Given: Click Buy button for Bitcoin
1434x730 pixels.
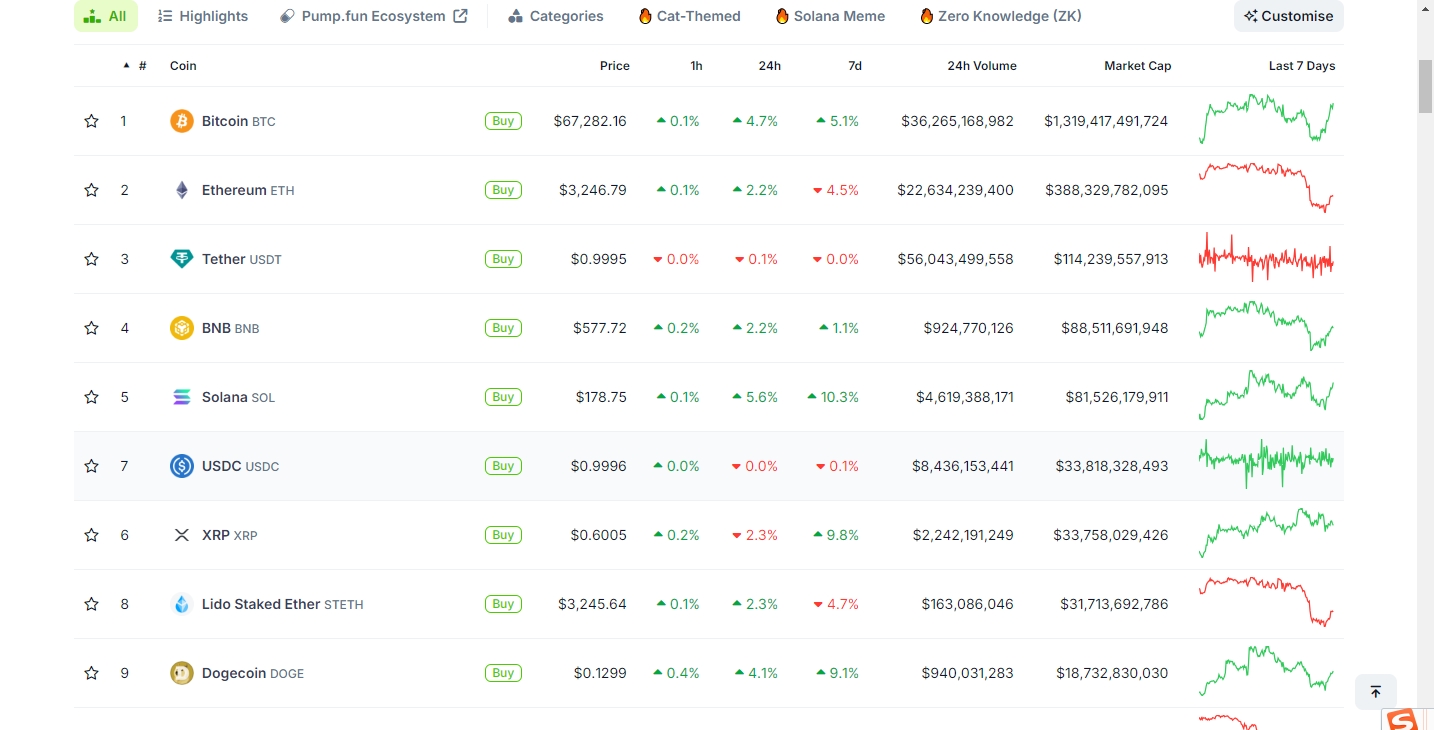Looking at the screenshot, I should [503, 121].
